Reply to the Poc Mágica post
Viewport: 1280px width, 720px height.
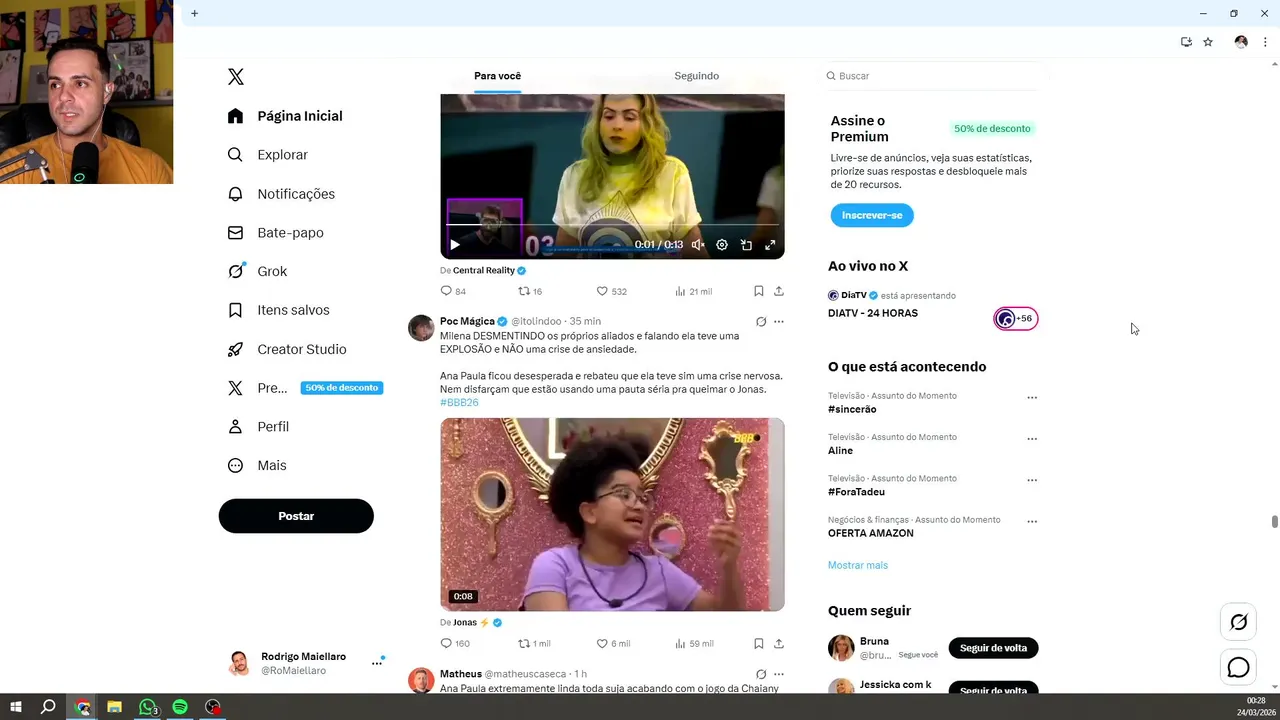455,644
